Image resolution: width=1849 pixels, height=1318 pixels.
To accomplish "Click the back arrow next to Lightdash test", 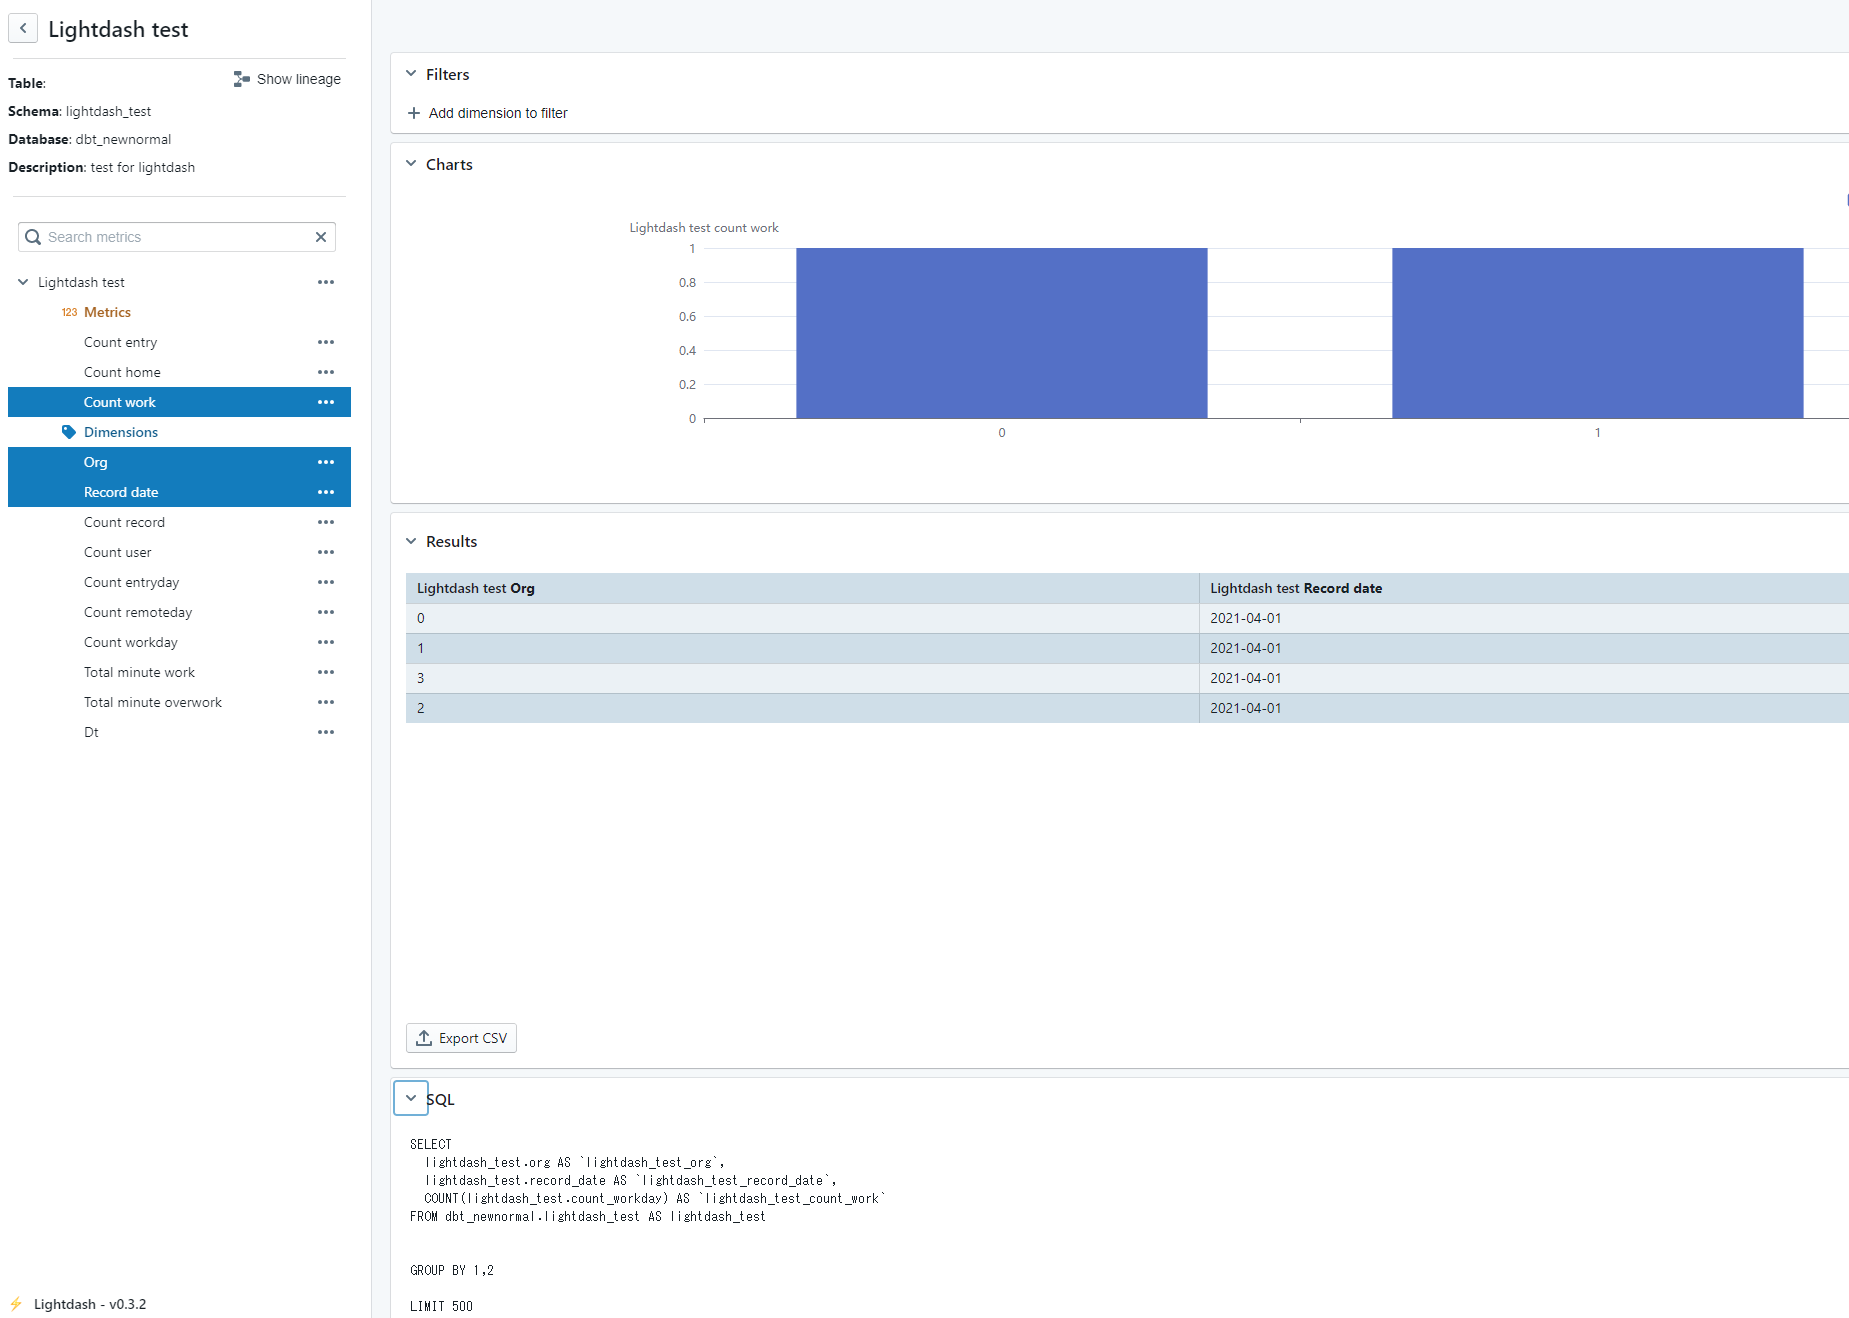I will pos(23,28).
